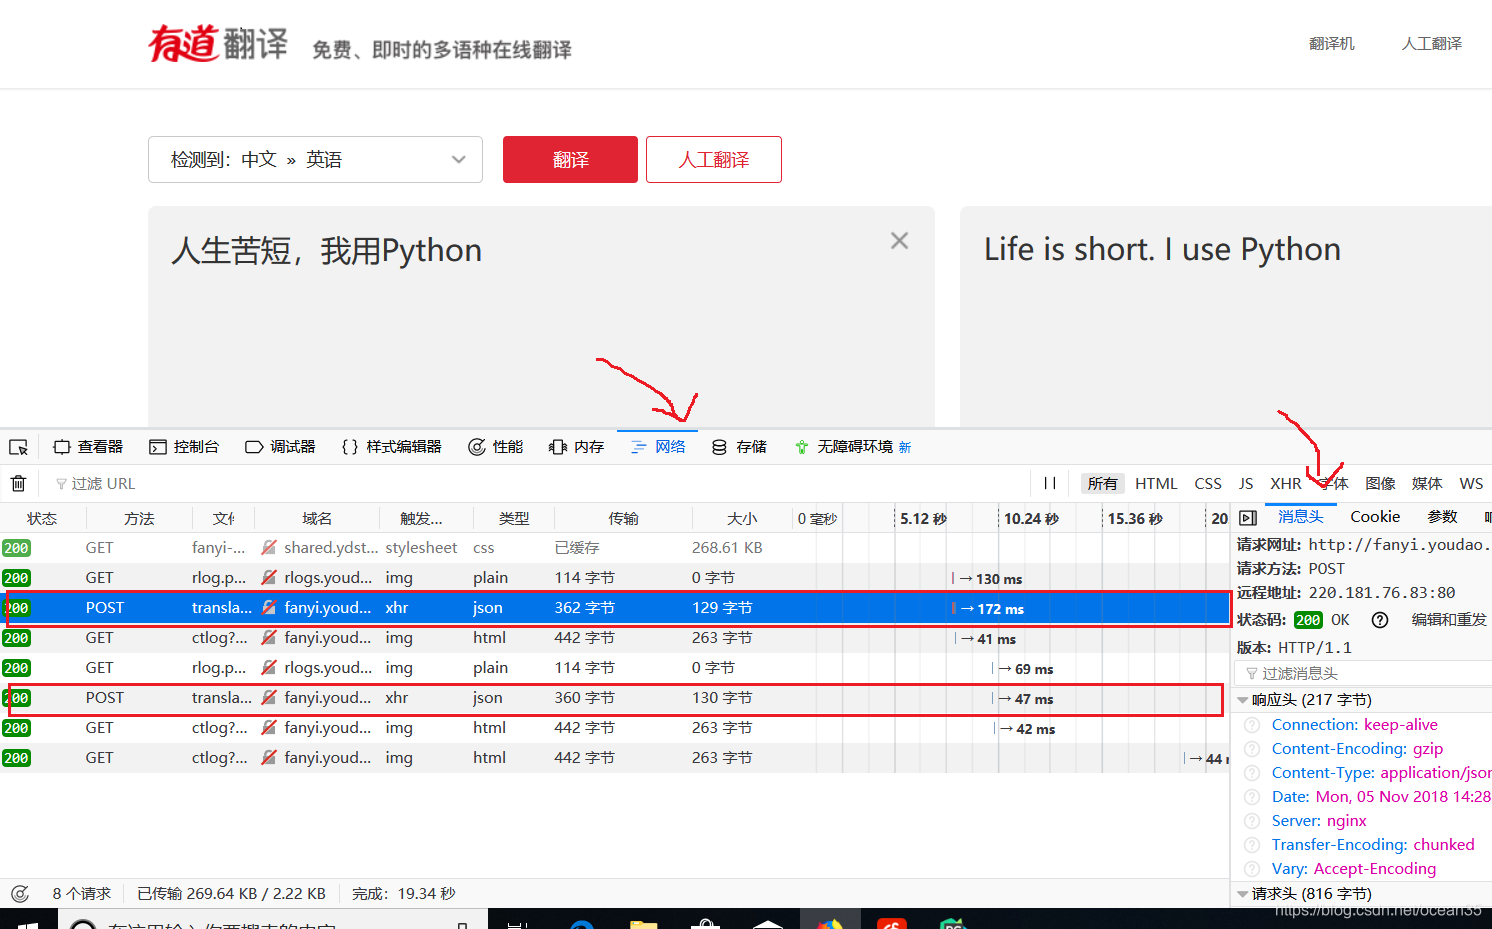Select the 网络 network tab
This screenshot has height=929, width=1492.
[x=658, y=447]
